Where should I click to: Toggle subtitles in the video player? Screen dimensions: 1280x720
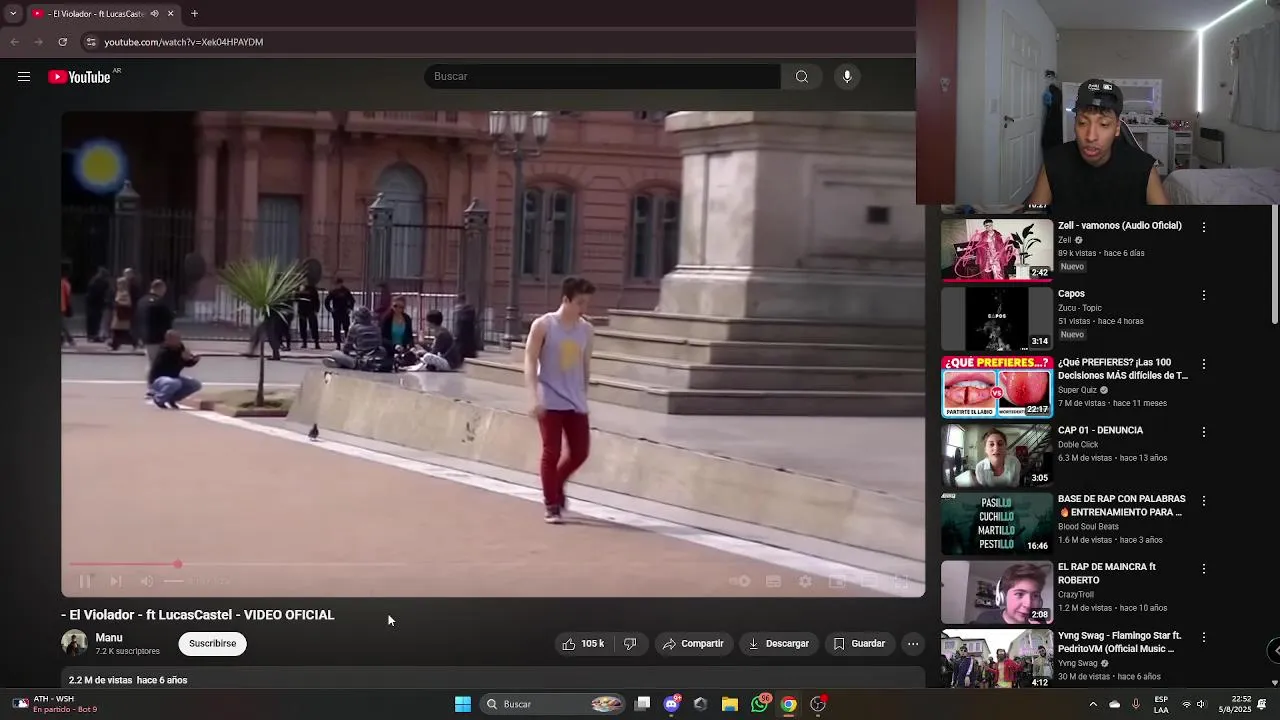point(773,581)
